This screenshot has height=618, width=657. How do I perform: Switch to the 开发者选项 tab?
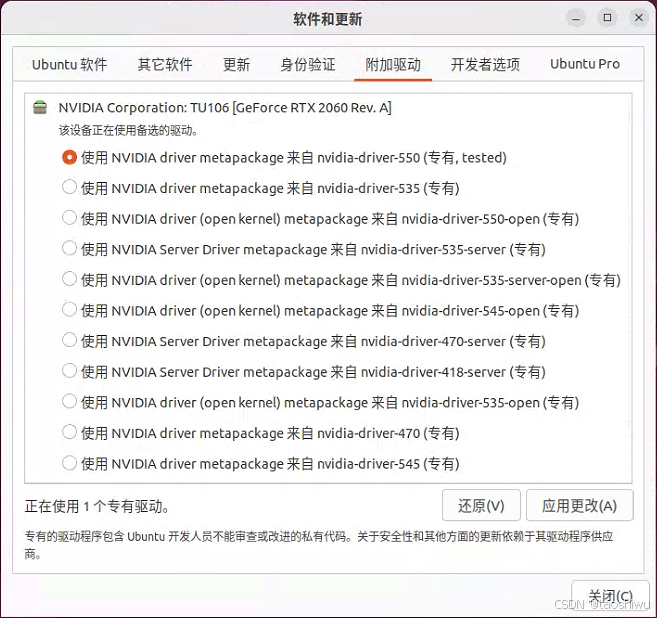[x=485, y=64]
